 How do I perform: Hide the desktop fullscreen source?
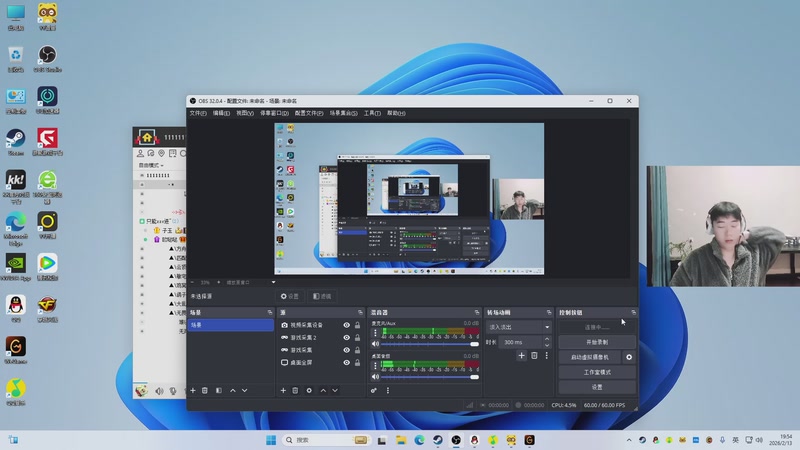pyautogui.click(x=346, y=363)
